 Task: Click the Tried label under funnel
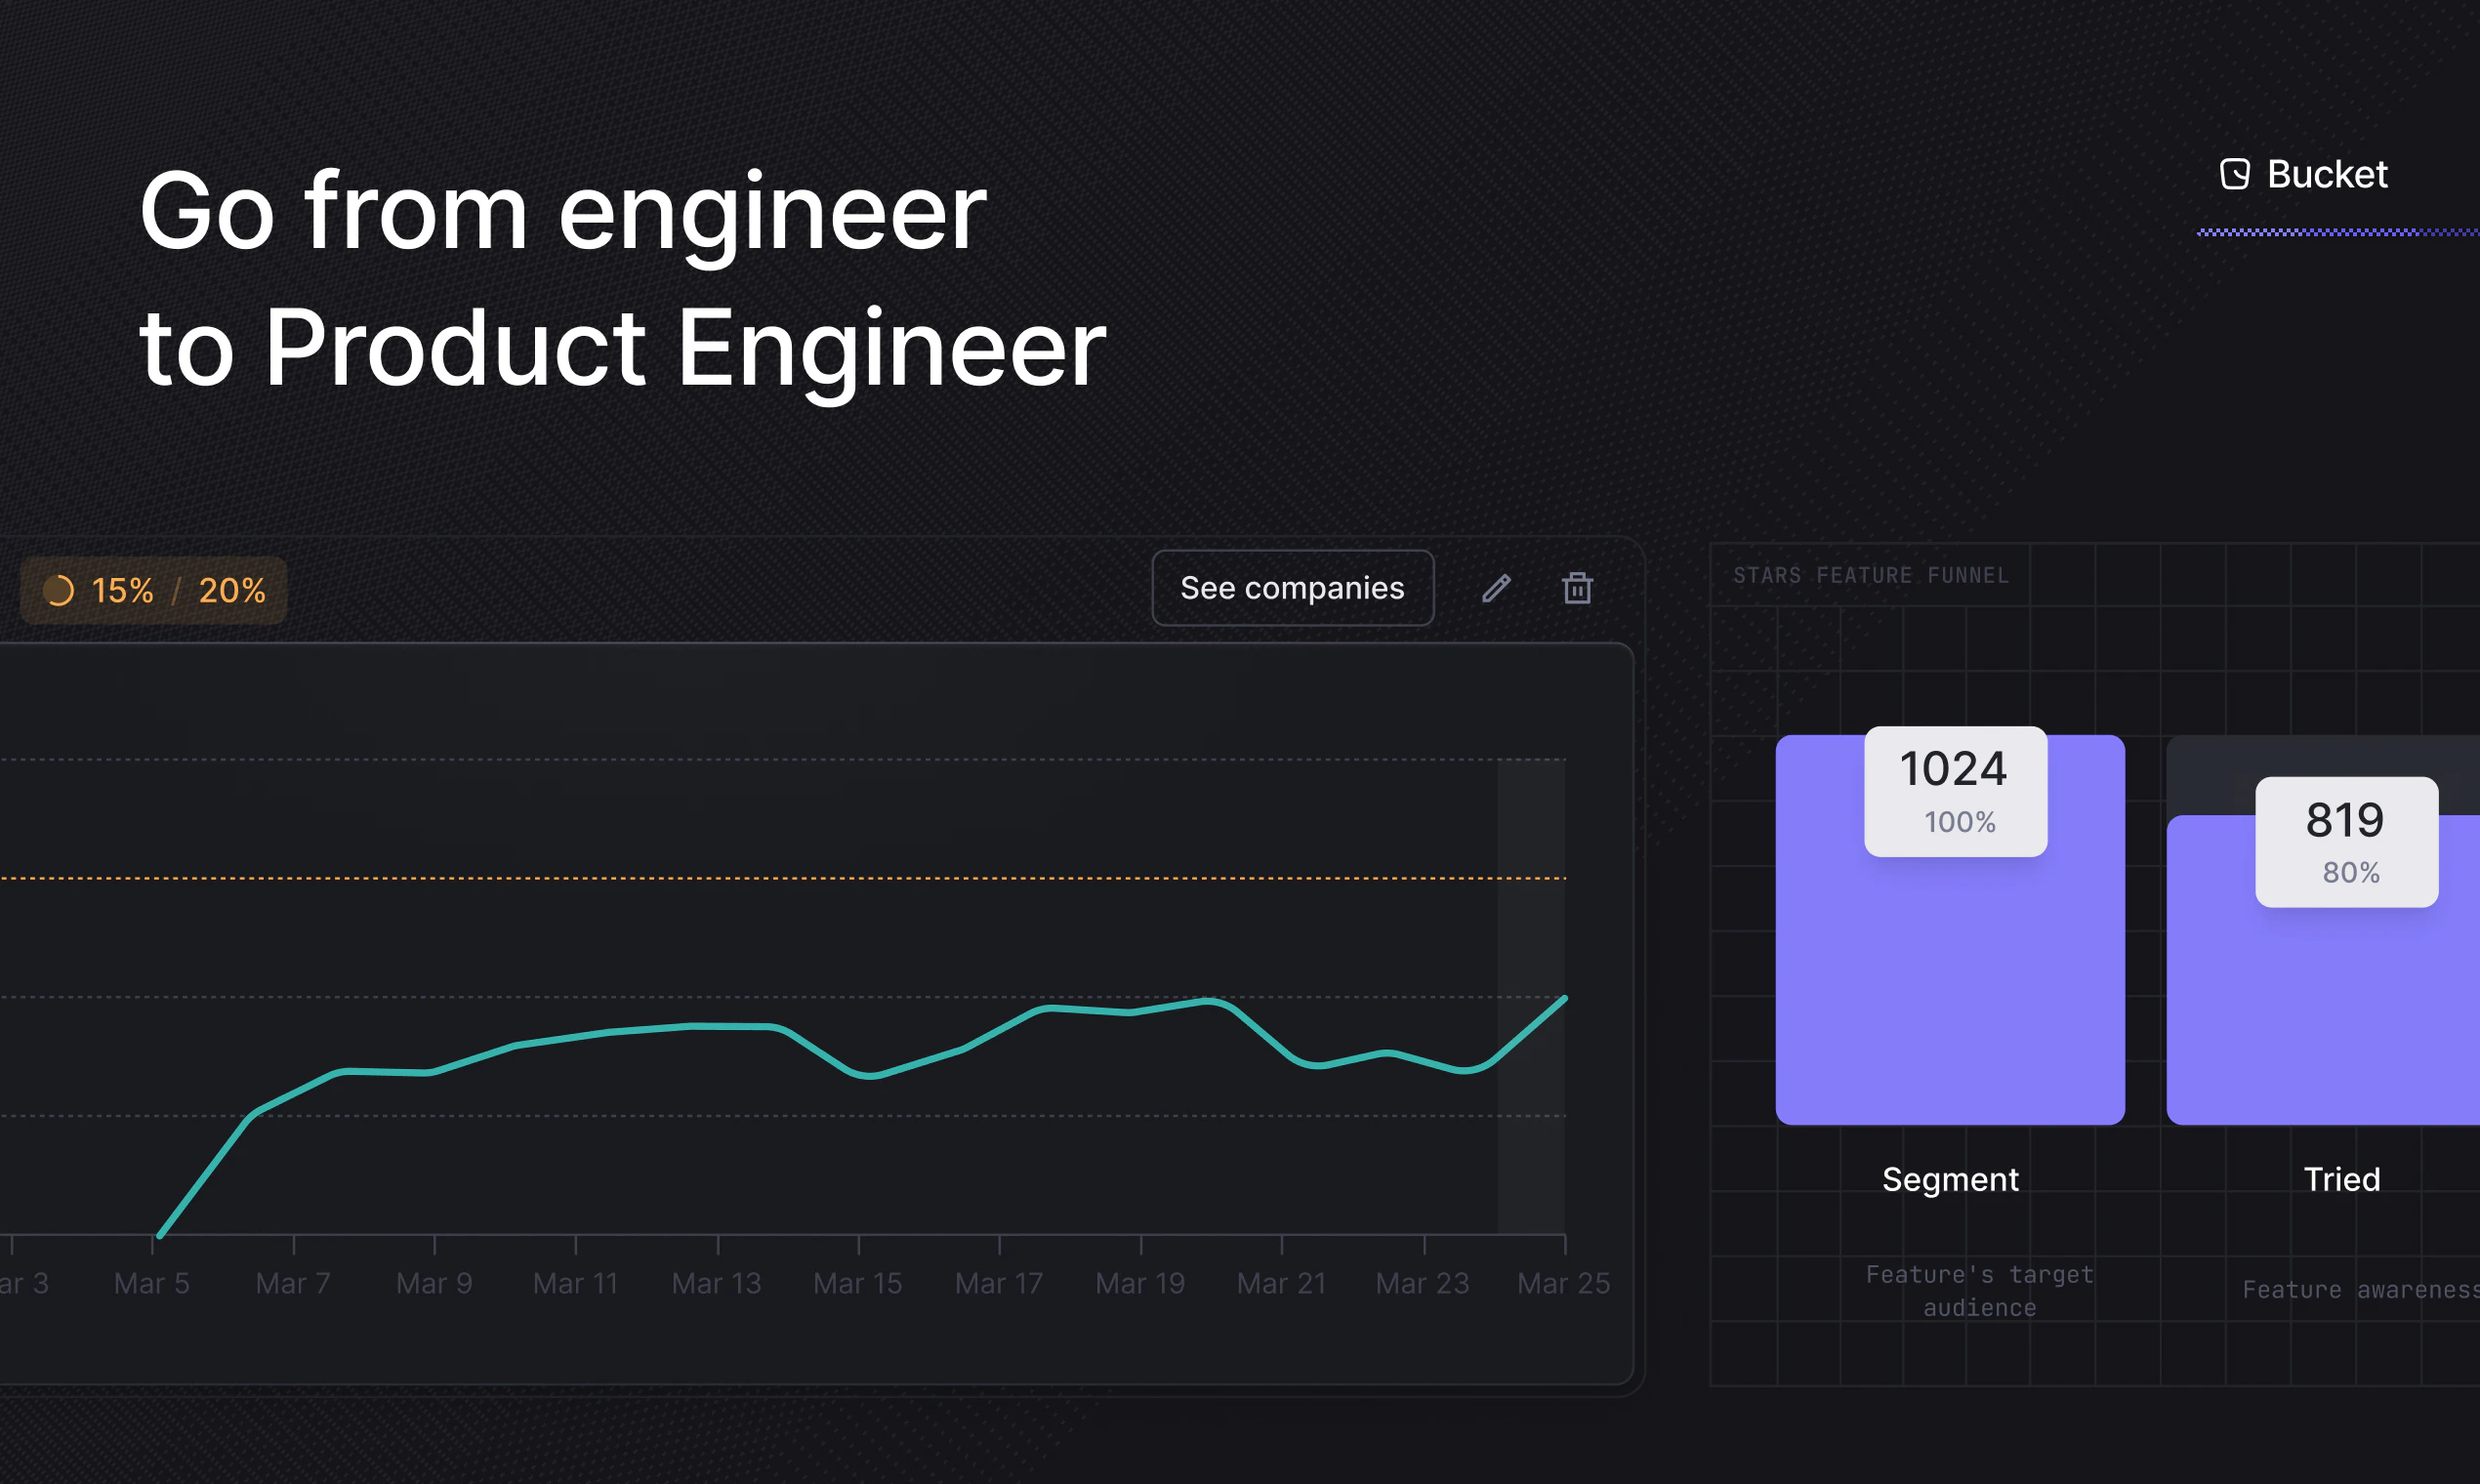pyautogui.click(x=2341, y=1179)
